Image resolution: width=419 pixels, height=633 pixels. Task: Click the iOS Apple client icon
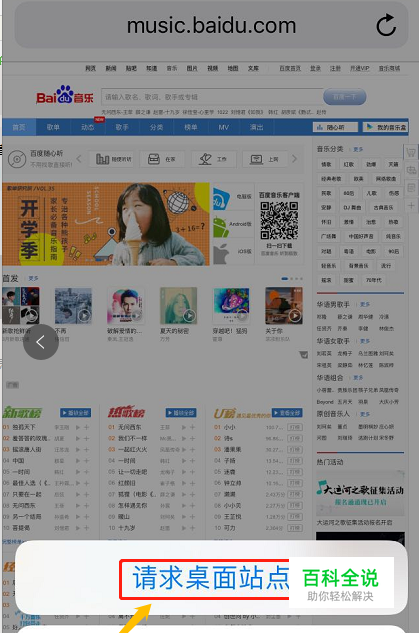[x=221, y=254]
